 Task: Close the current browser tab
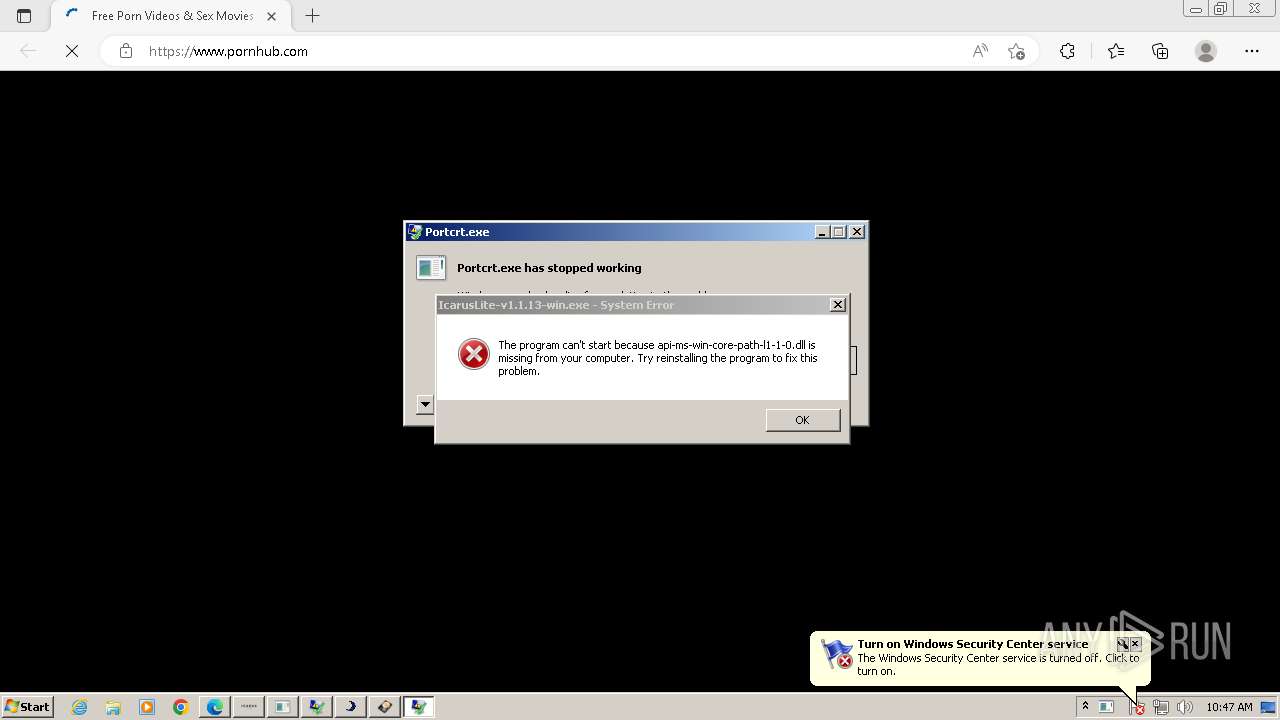(x=271, y=16)
